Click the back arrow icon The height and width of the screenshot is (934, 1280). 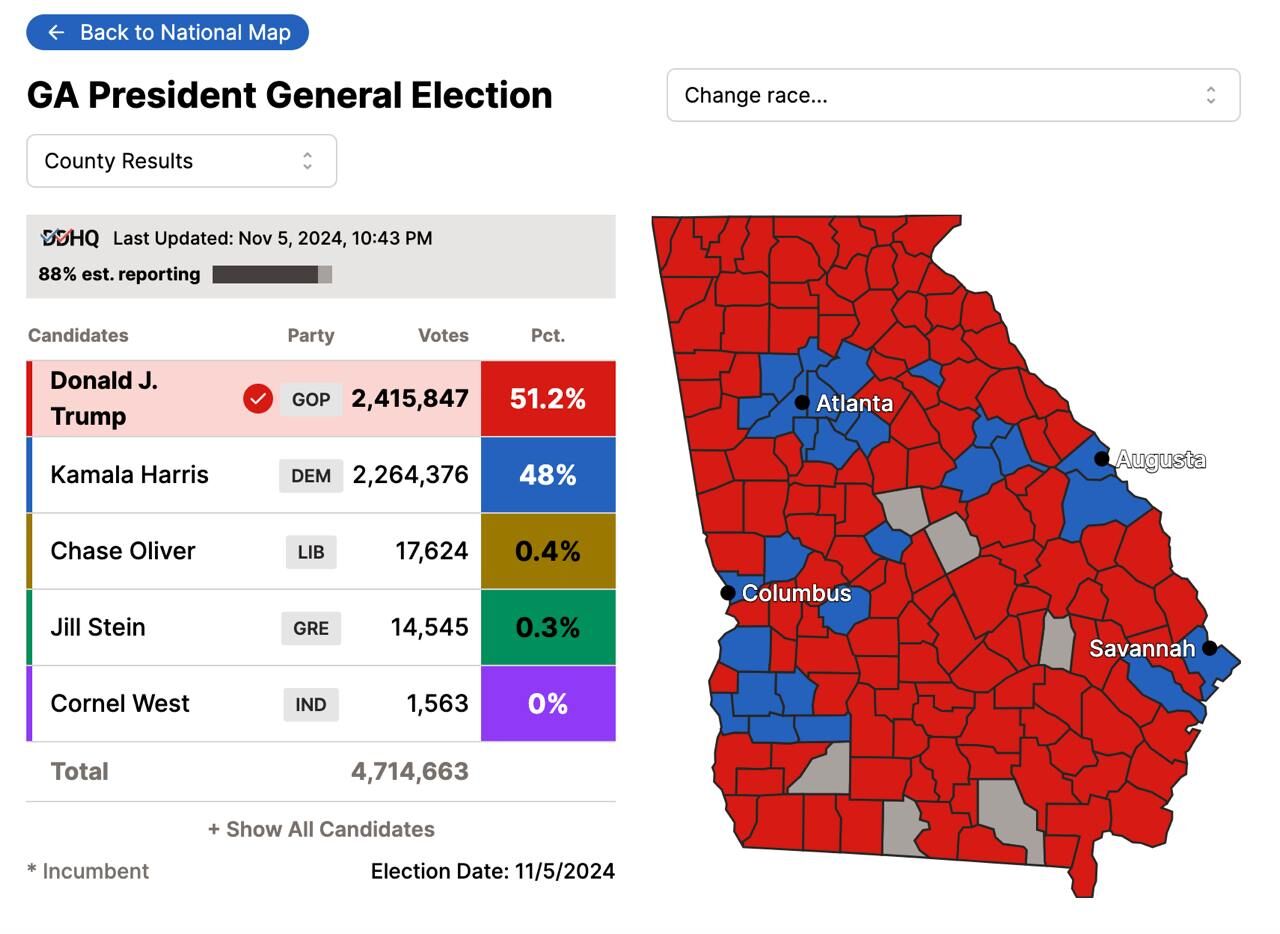coord(56,33)
